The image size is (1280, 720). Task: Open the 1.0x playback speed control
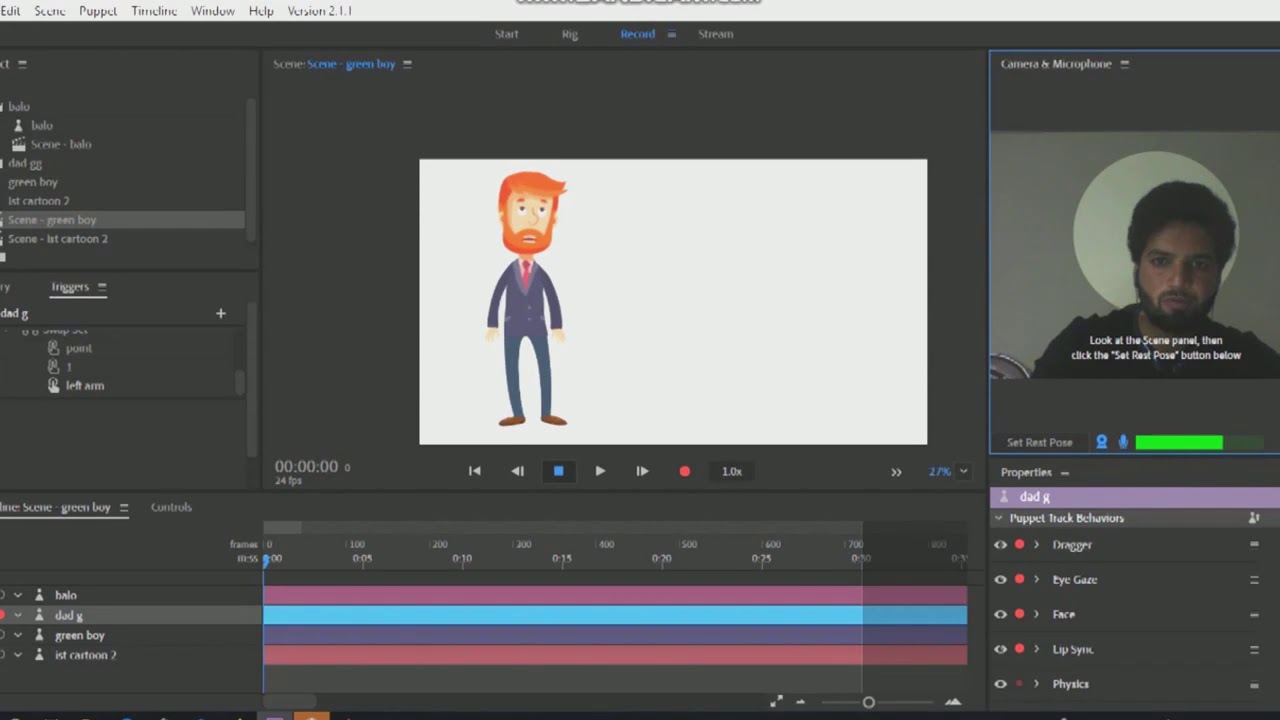coord(732,471)
